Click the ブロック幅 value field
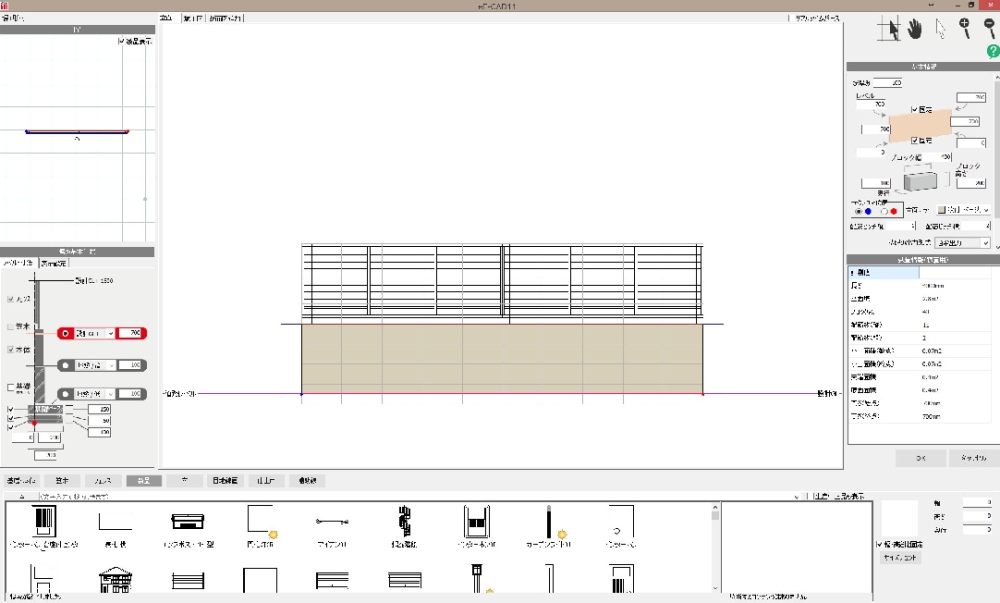 pyautogui.click(x=938, y=157)
